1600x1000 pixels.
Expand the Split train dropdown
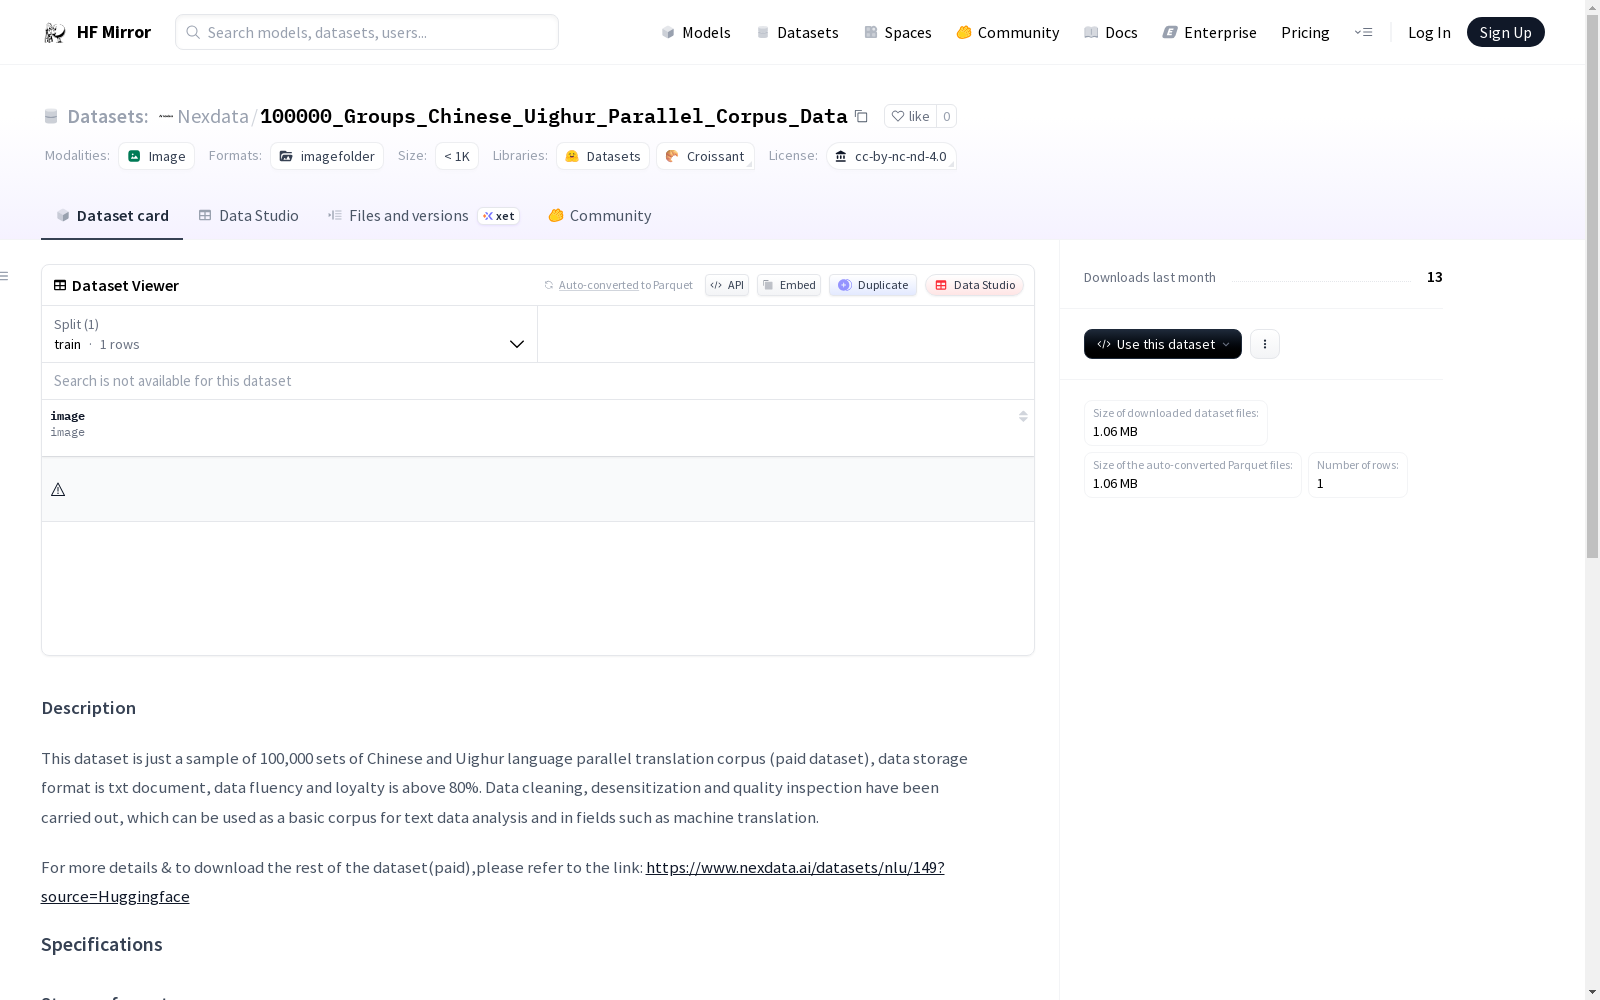290,334
